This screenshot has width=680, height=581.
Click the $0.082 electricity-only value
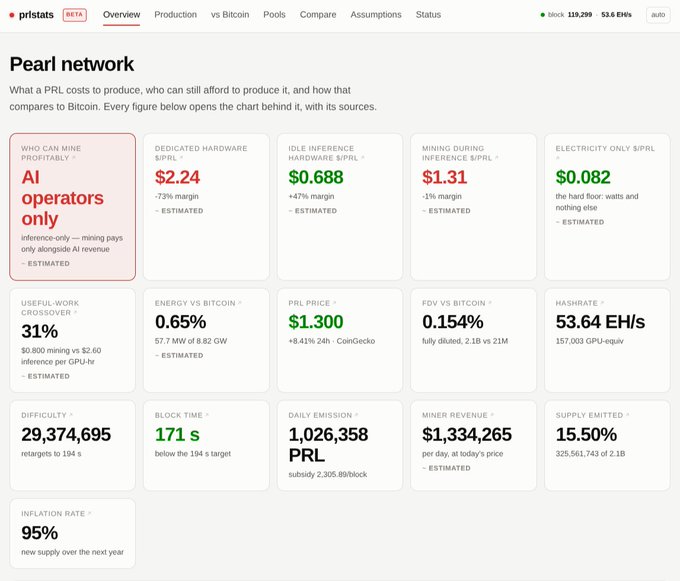583,177
